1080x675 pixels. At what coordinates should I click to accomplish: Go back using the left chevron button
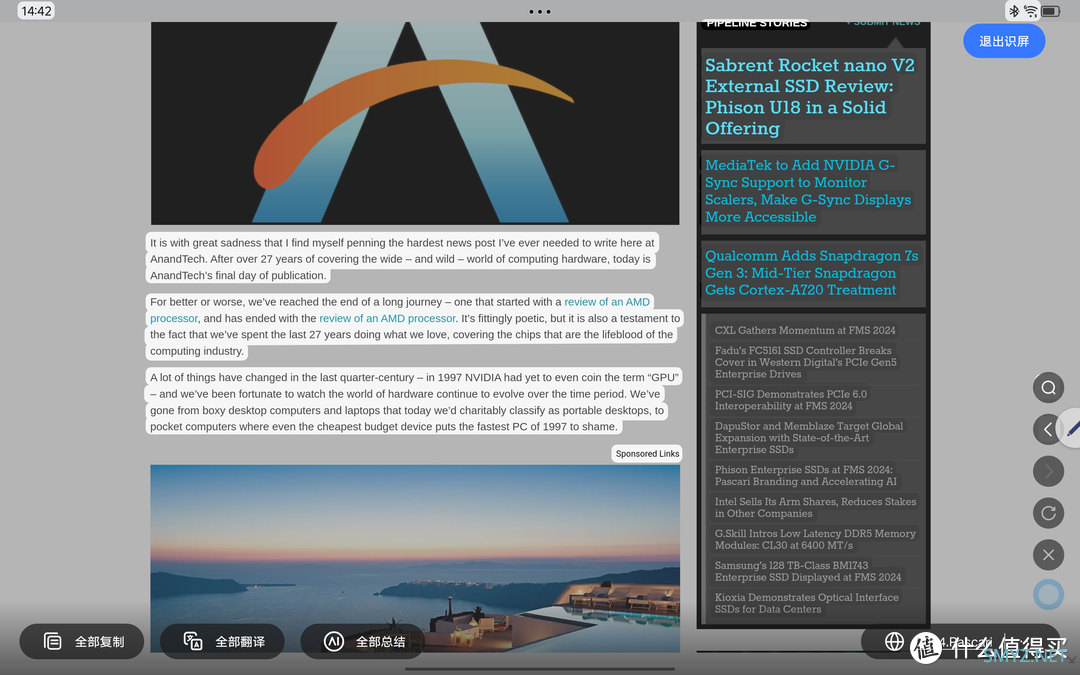pos(1047,430)
